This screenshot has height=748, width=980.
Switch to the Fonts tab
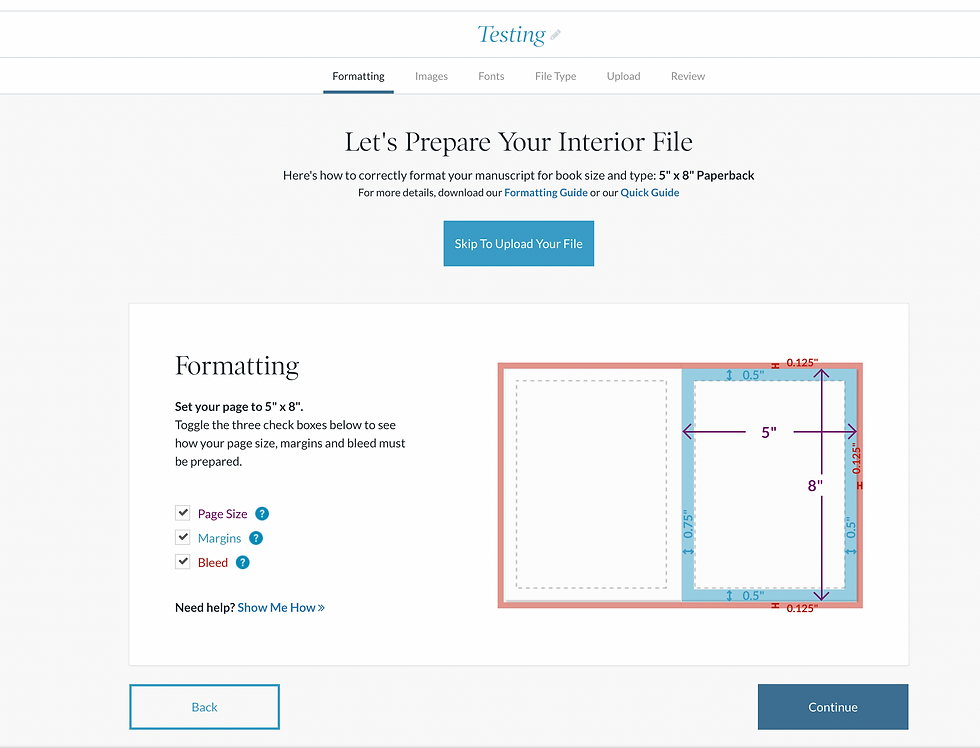click(x=491, y=76)
